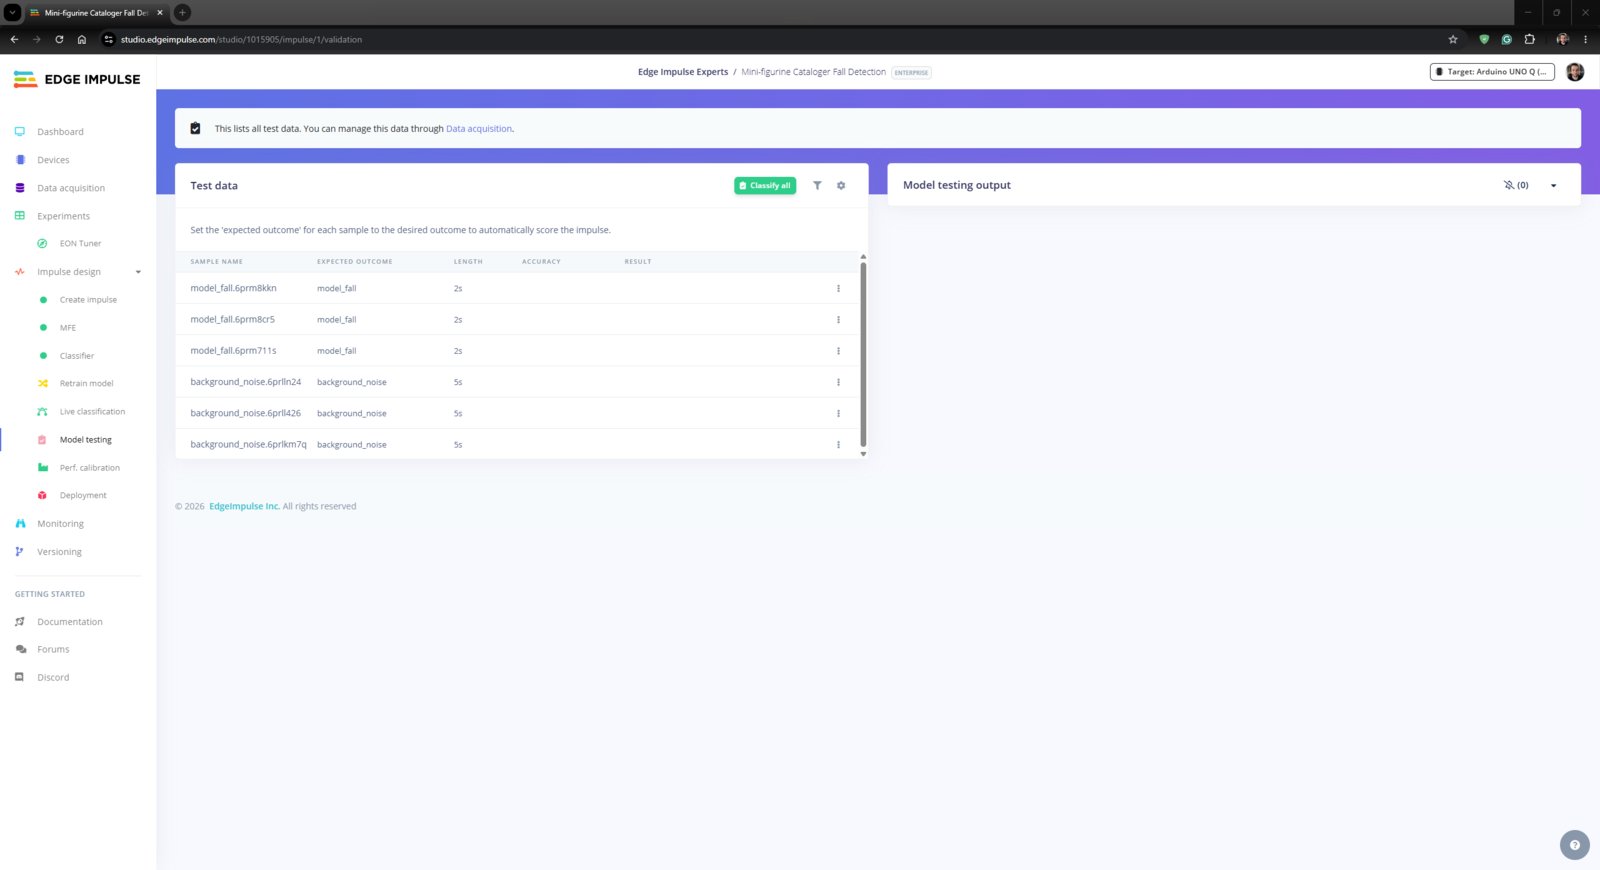
Task: Filter test data with funnel icon
Action: pos(817,186)
